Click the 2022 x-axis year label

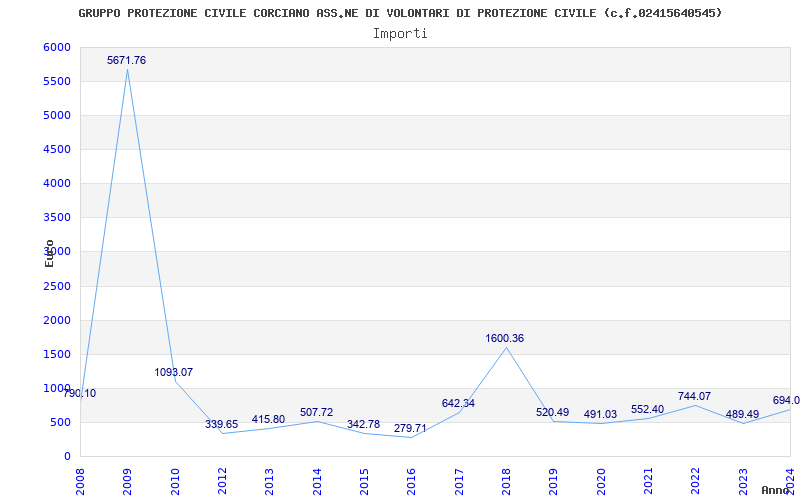pos(695,481)
